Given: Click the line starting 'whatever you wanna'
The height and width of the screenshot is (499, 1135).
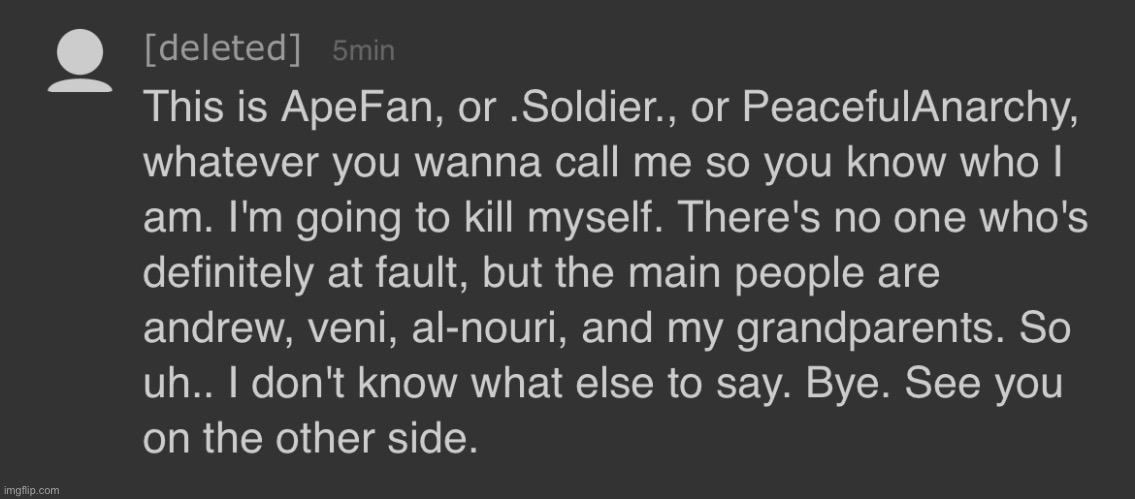Looking at the screenshot, I should point(604,164).
